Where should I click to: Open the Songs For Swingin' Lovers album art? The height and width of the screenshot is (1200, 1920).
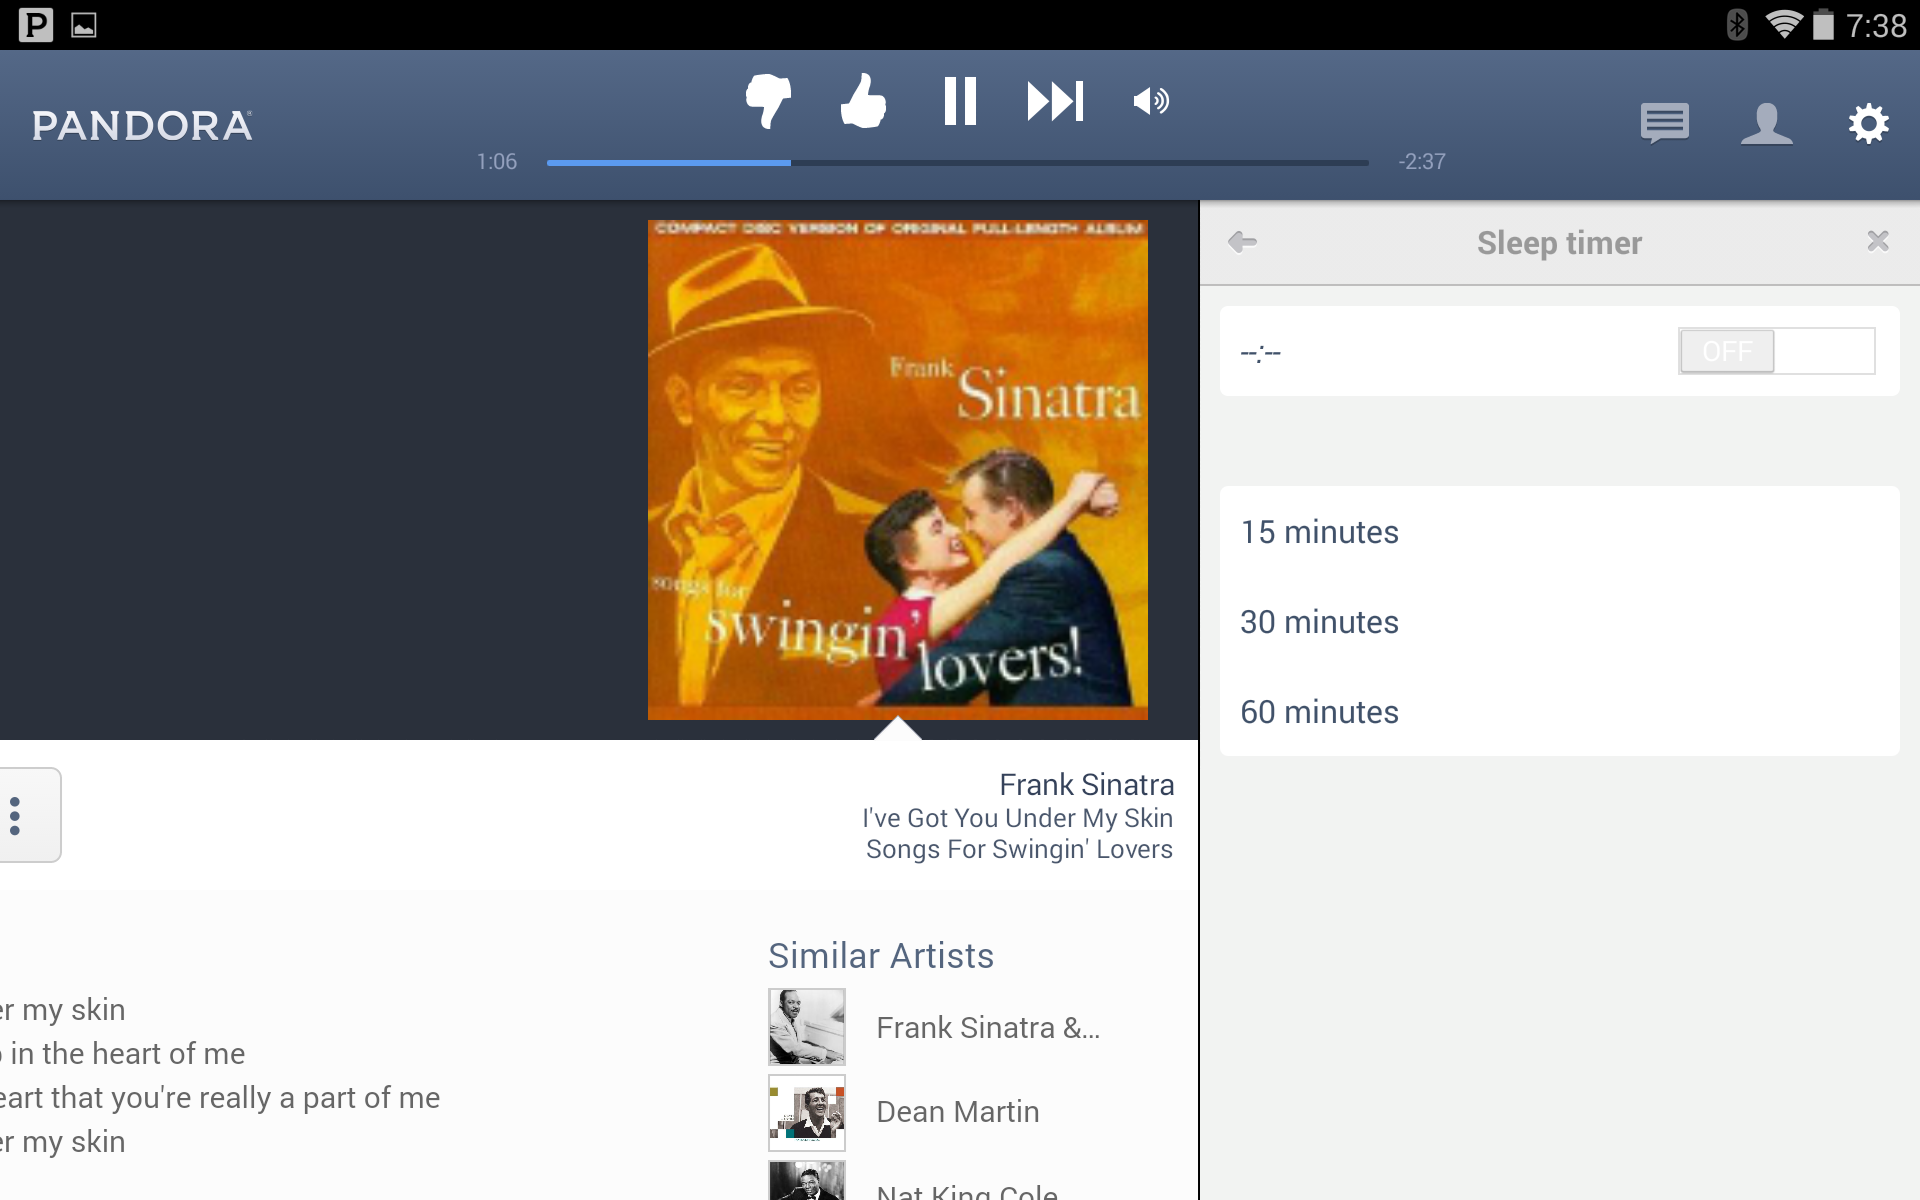[x=897, y=470]
